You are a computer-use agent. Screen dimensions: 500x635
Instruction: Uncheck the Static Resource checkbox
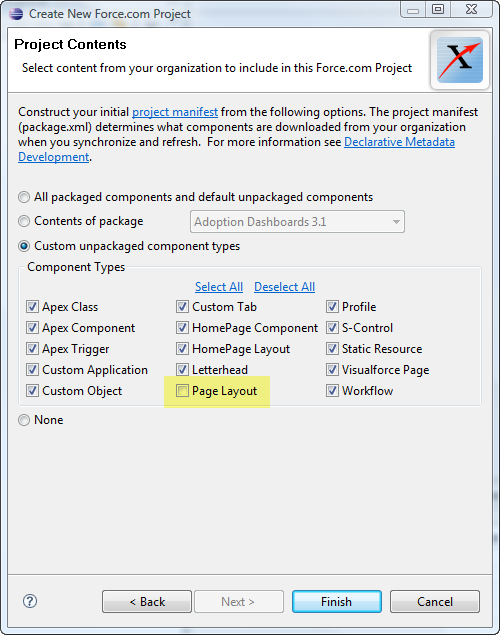(x=332, y=348)
